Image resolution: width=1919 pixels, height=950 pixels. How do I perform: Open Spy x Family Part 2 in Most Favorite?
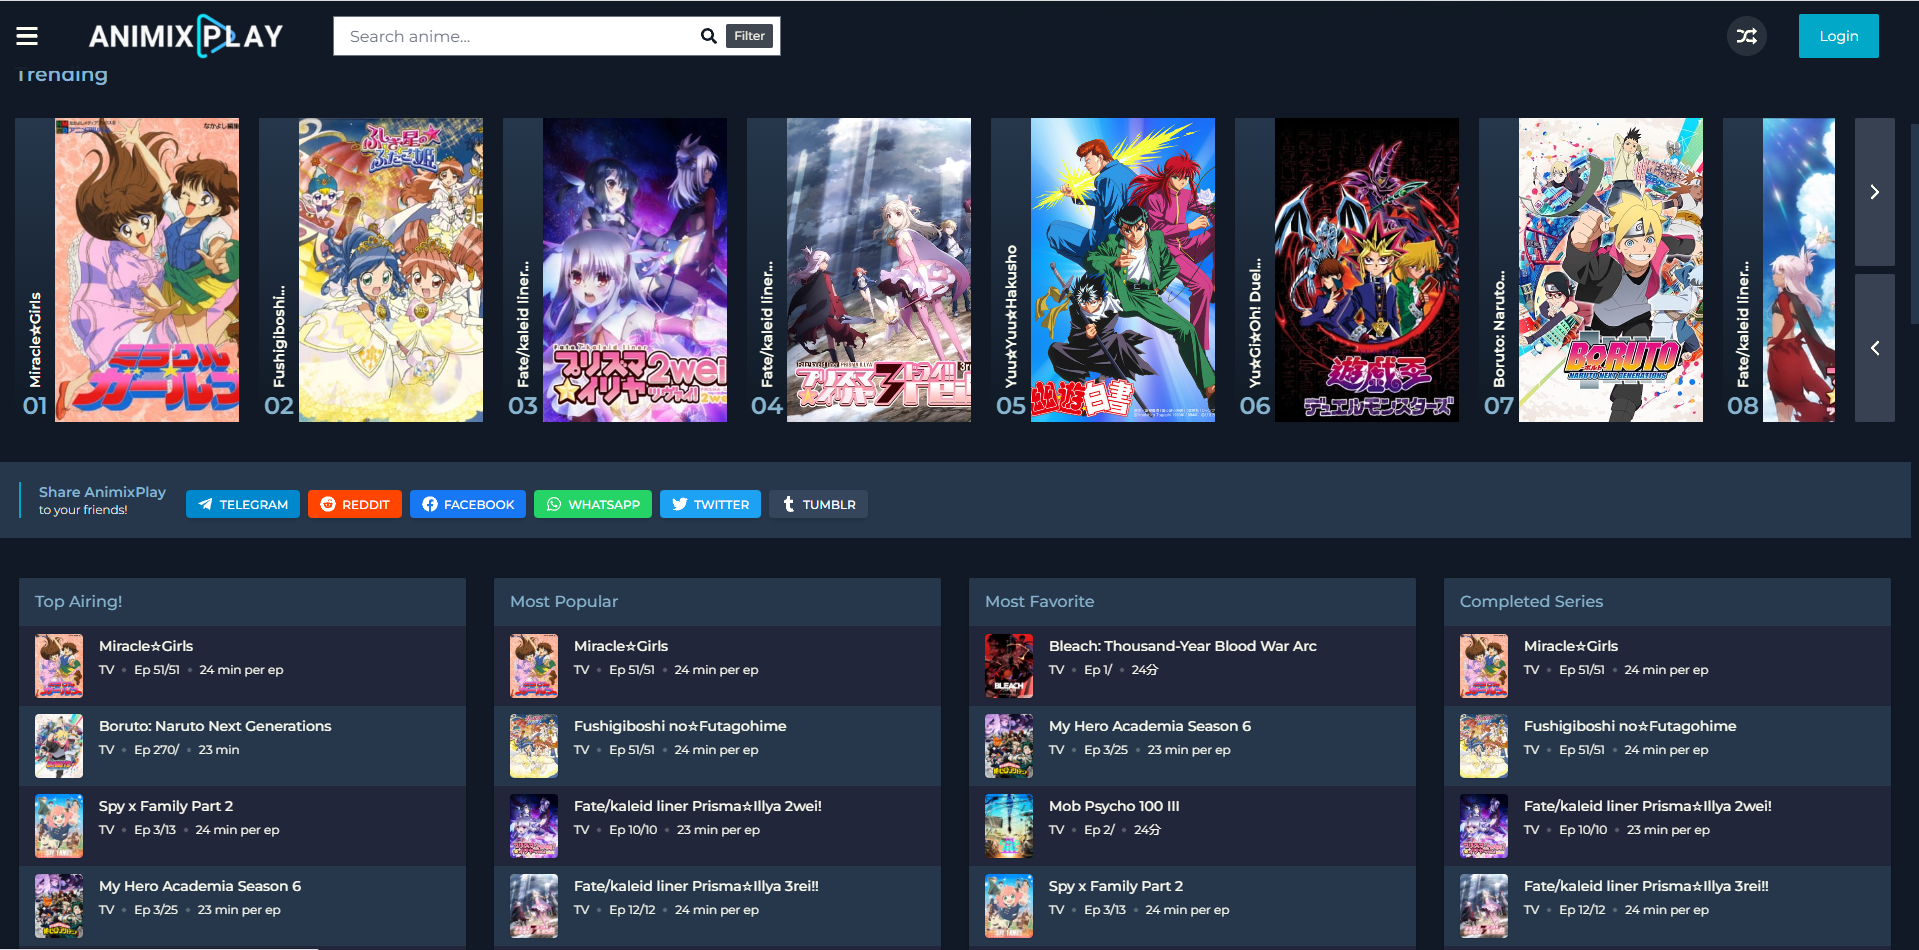[1116, 886]
